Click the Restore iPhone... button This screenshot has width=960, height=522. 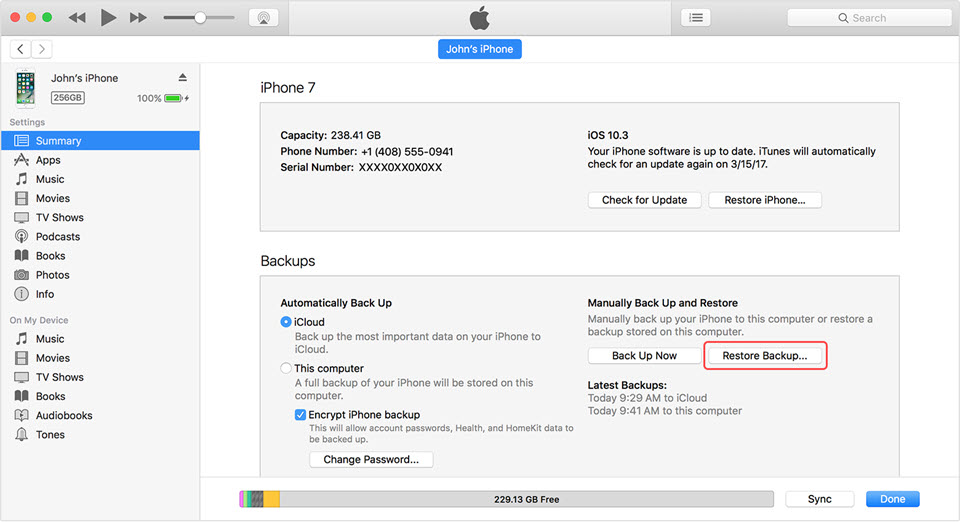coord(765,200)
